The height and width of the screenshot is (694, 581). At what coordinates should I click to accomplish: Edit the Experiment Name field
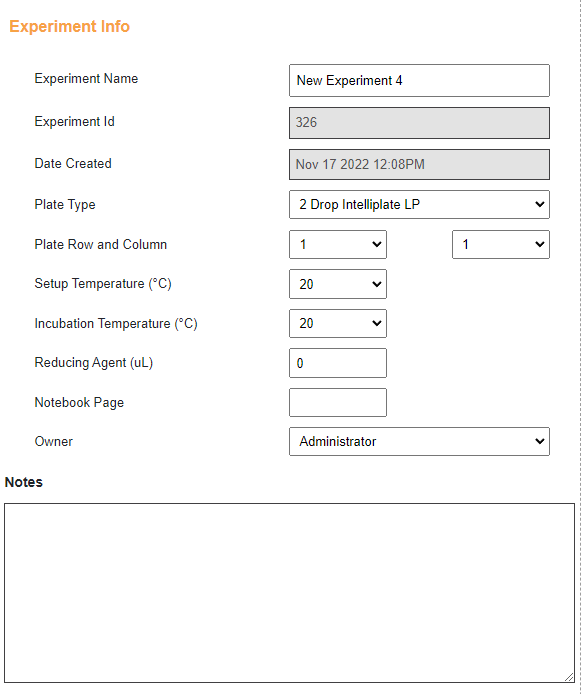point(419,81)
